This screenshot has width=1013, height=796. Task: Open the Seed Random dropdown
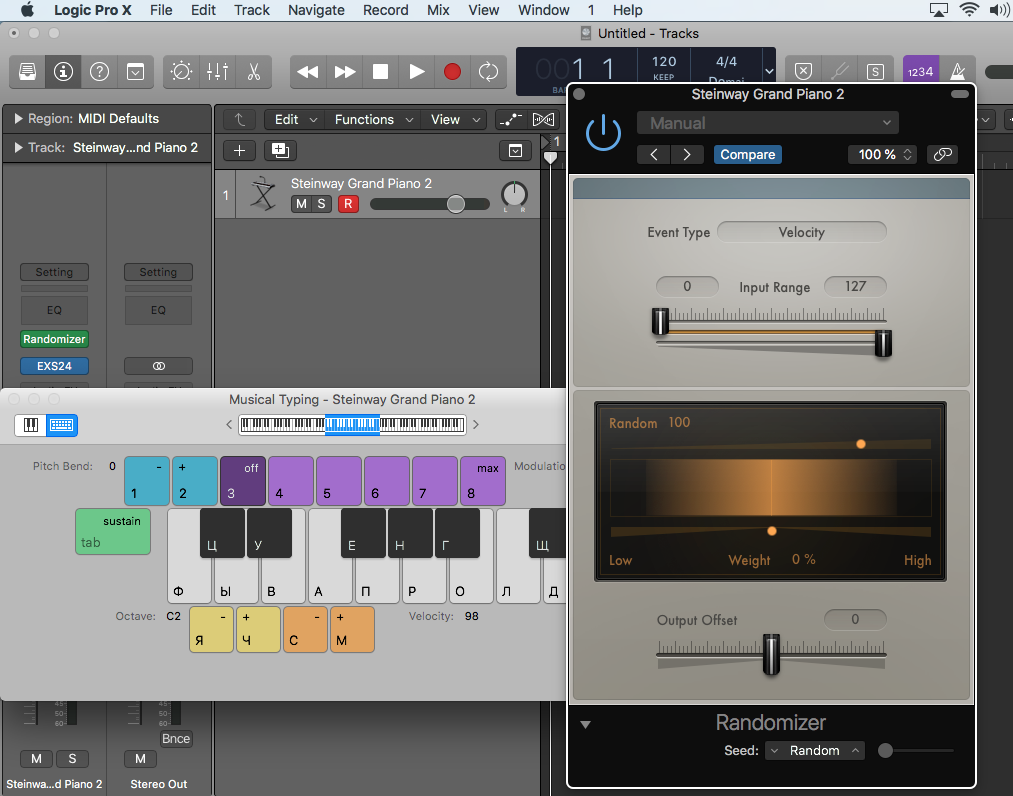click(x=815, y=751)
